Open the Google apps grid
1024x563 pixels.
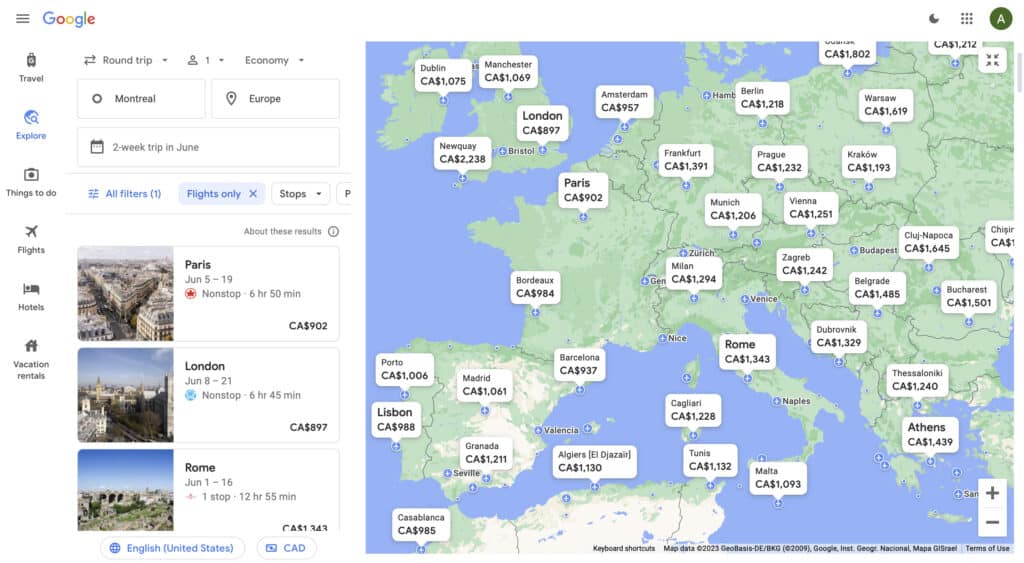(x=966, y=19)
